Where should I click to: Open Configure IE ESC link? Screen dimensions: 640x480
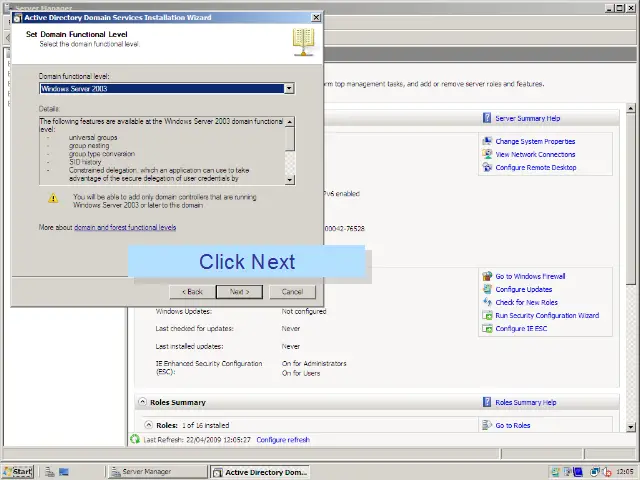[521, 329]
